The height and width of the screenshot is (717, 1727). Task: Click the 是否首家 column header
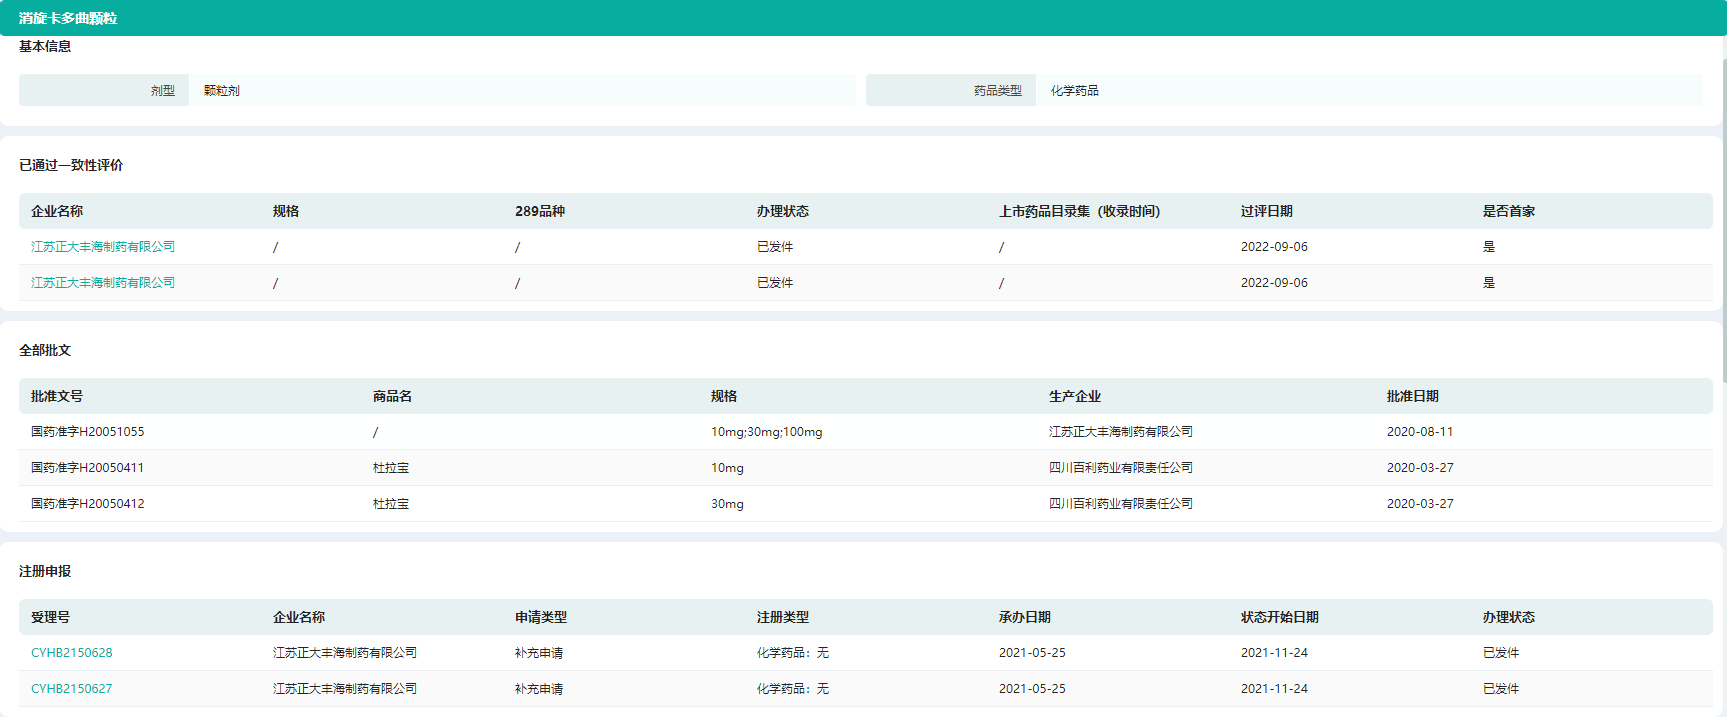pos(1508,211)
